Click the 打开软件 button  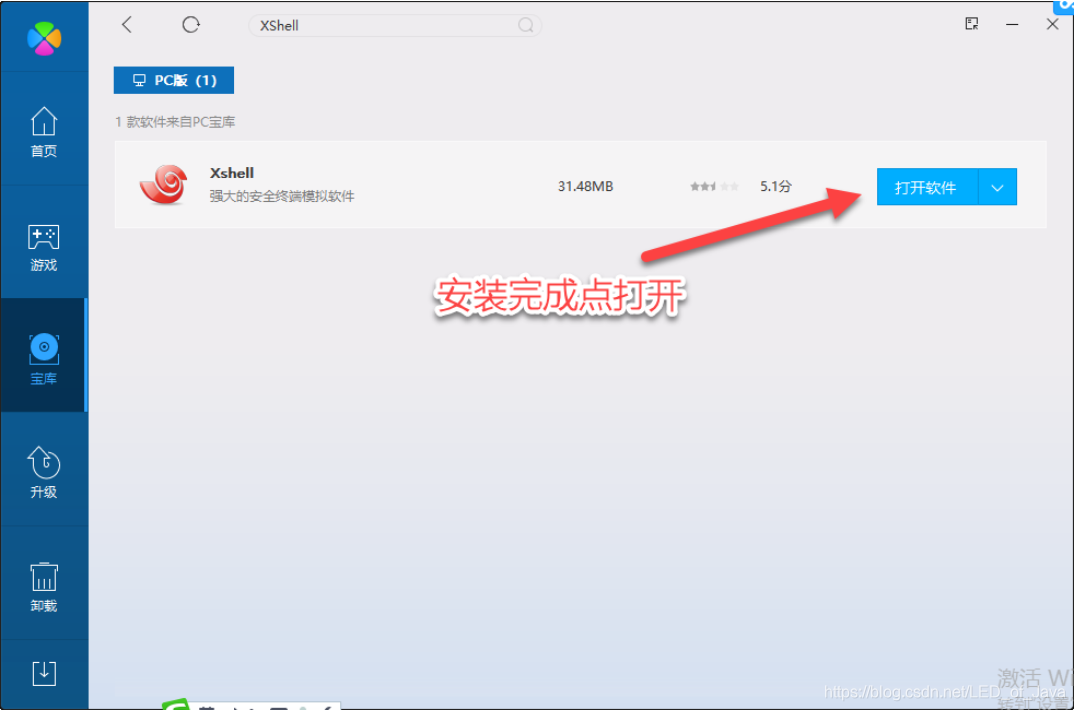click(x=926, y=187)
